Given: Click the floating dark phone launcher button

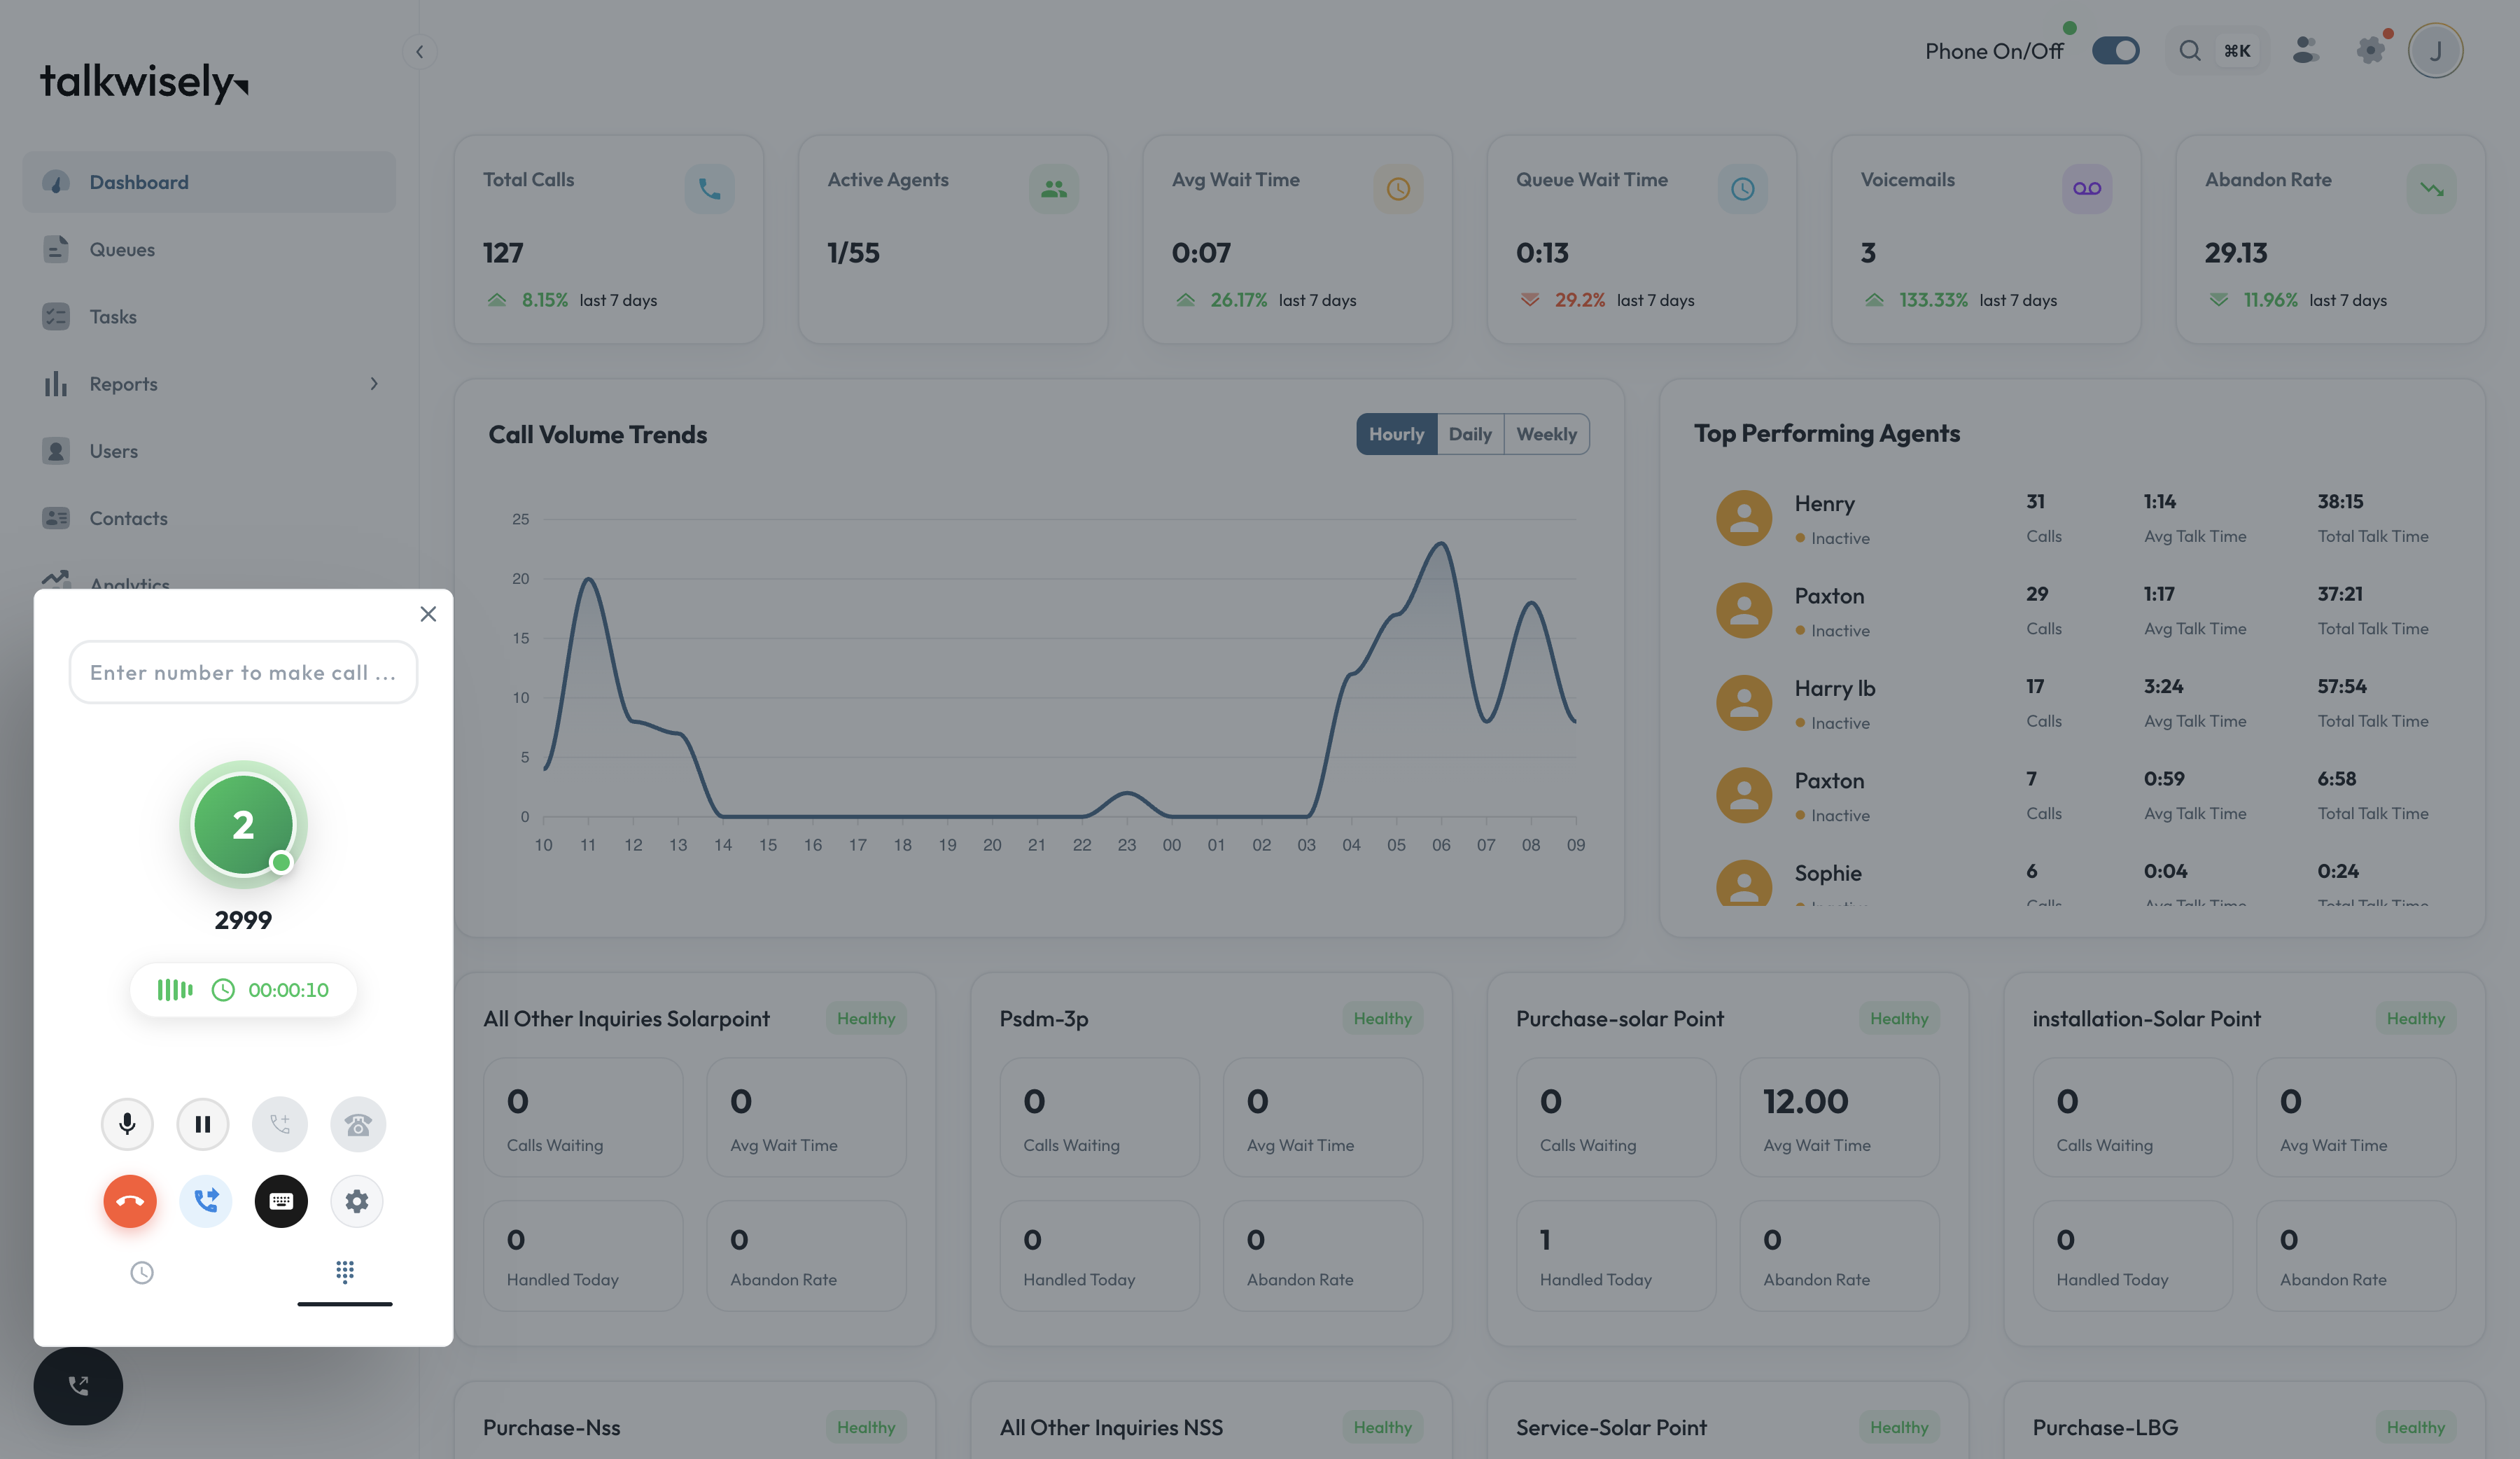Looking at the screenshot, I should point(78,1385).
